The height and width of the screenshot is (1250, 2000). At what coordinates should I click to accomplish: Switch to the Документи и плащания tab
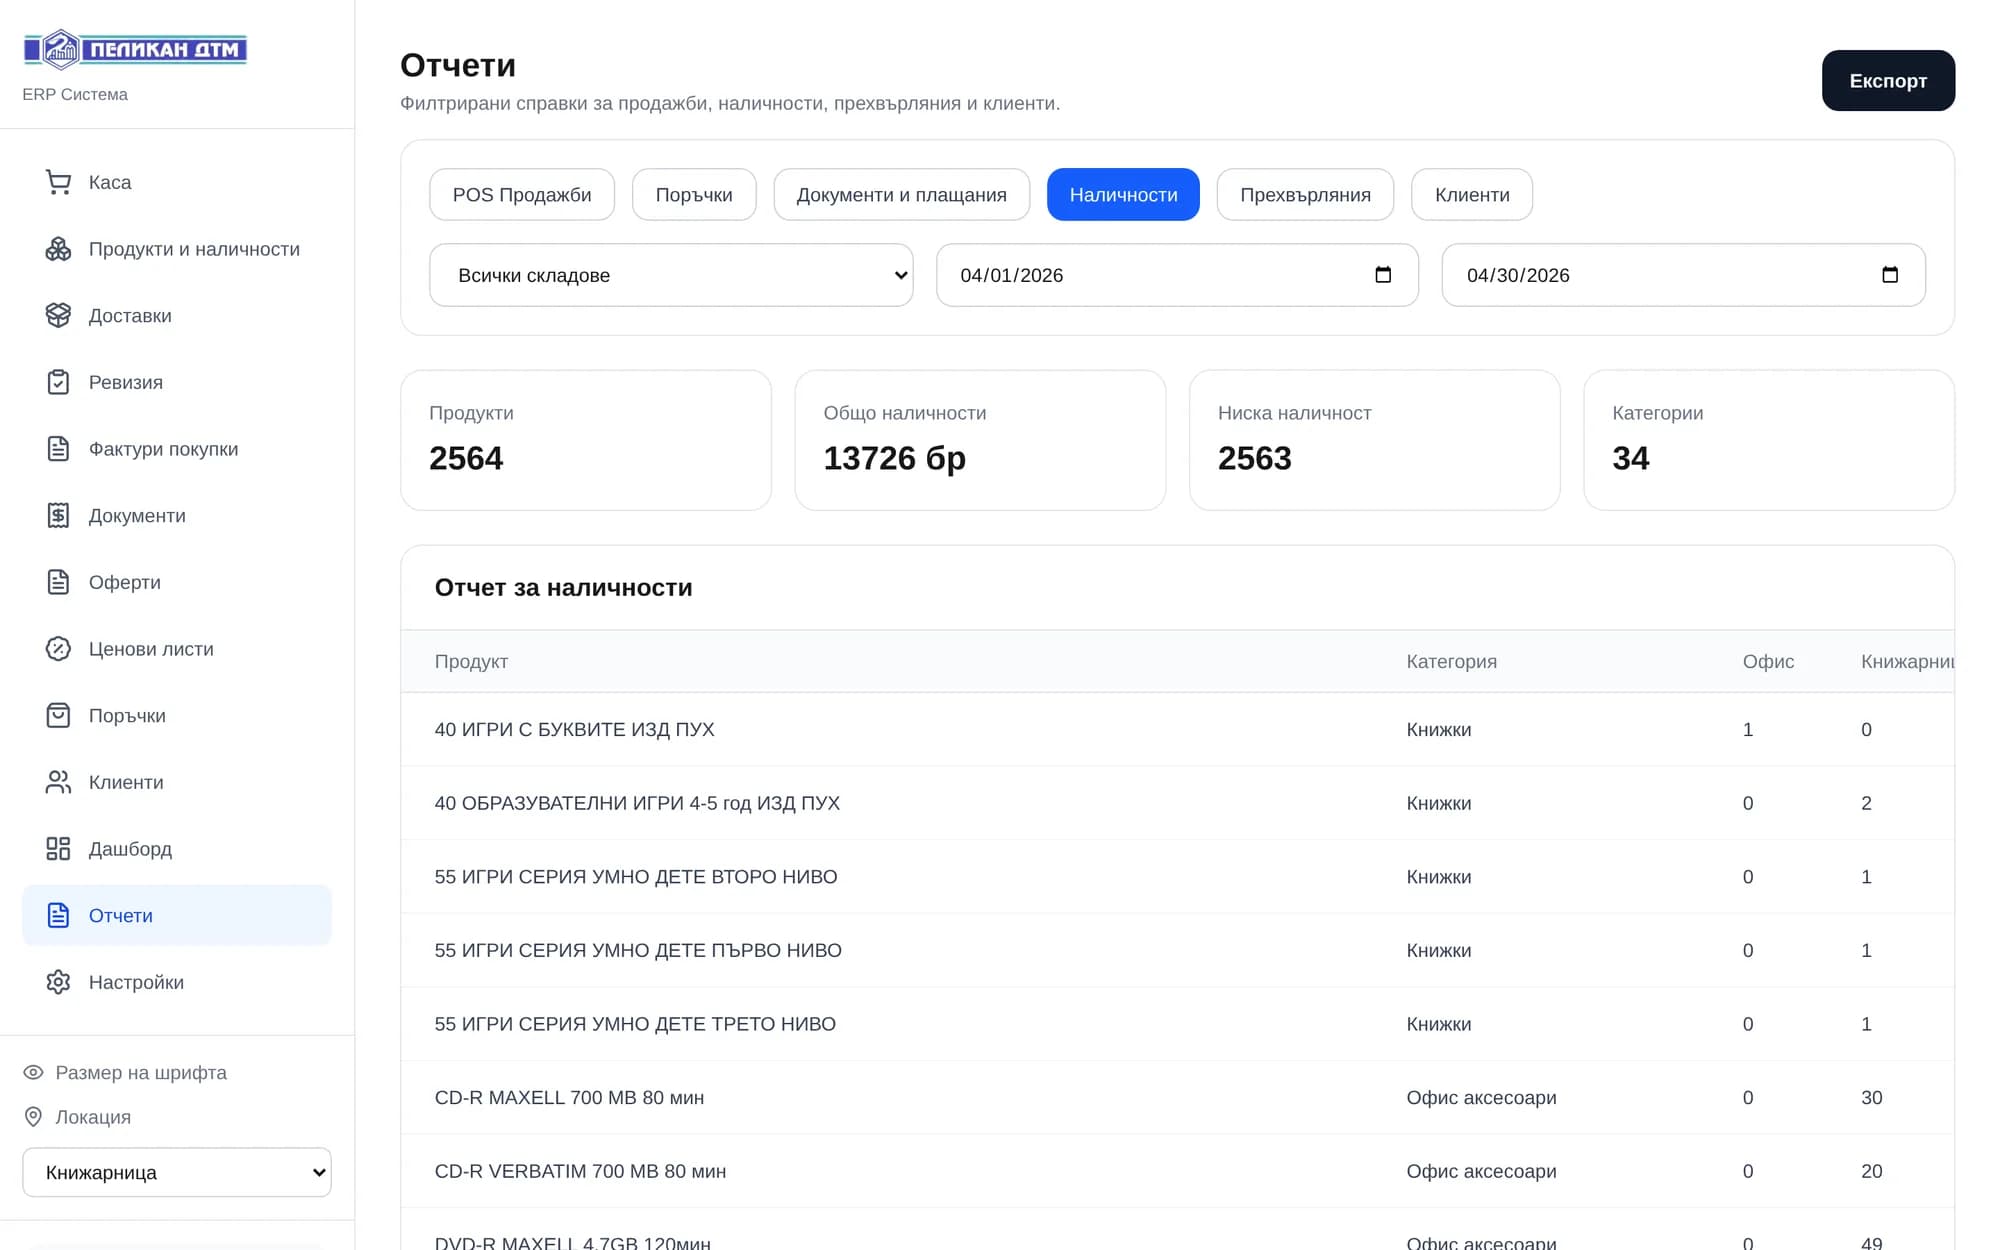[x=901, y=194]
